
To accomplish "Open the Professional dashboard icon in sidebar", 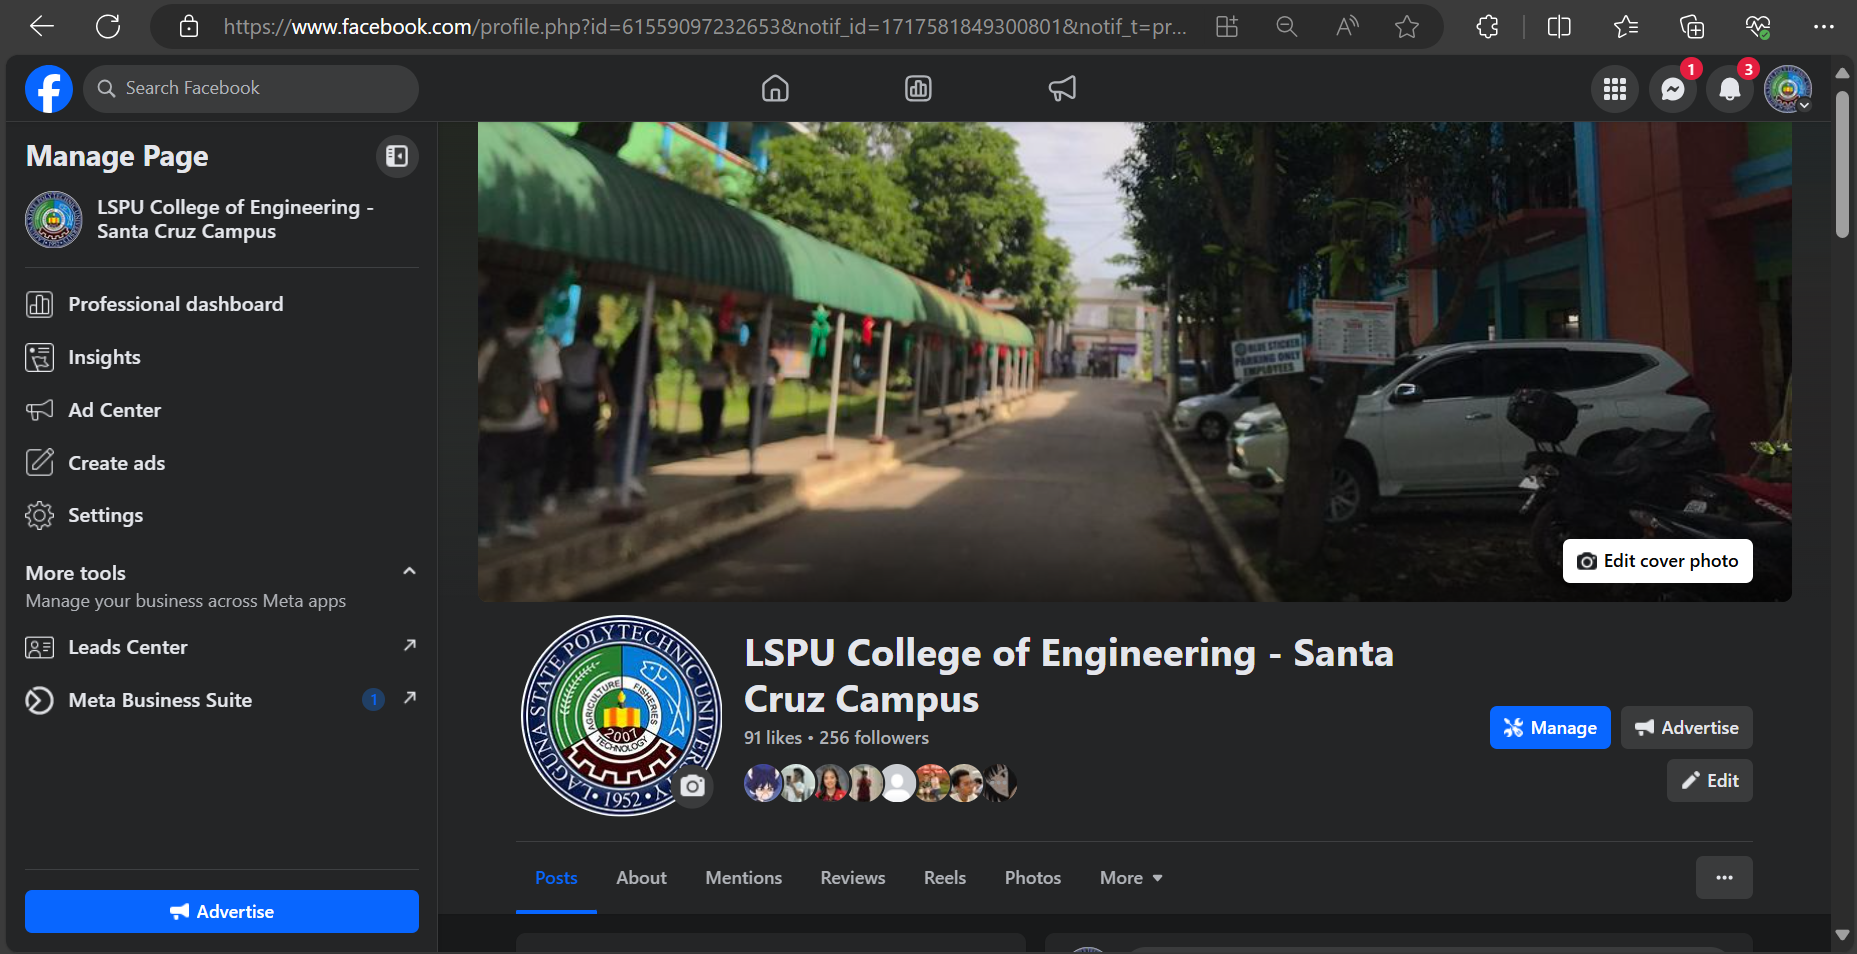I will 40,304.
